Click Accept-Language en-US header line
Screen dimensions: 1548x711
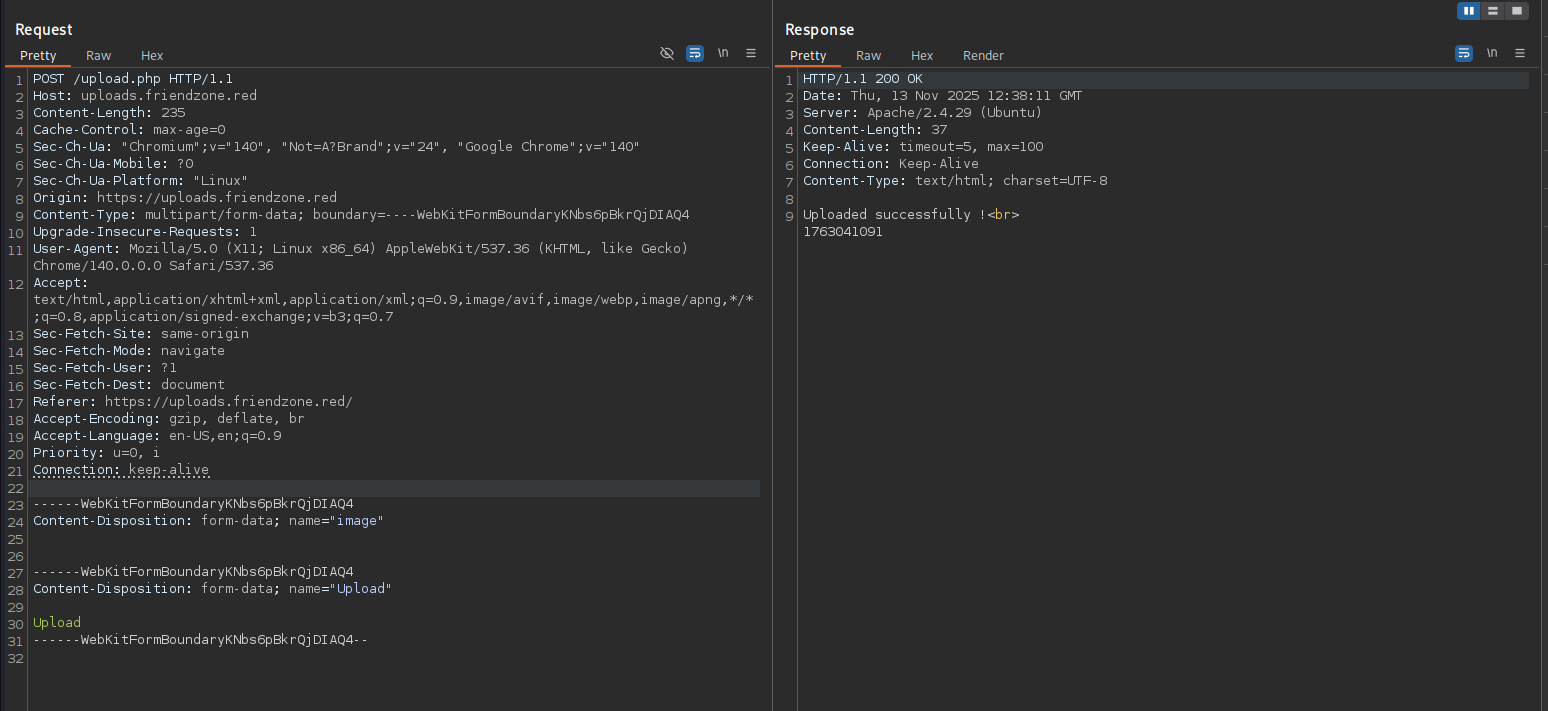(157, 436)
